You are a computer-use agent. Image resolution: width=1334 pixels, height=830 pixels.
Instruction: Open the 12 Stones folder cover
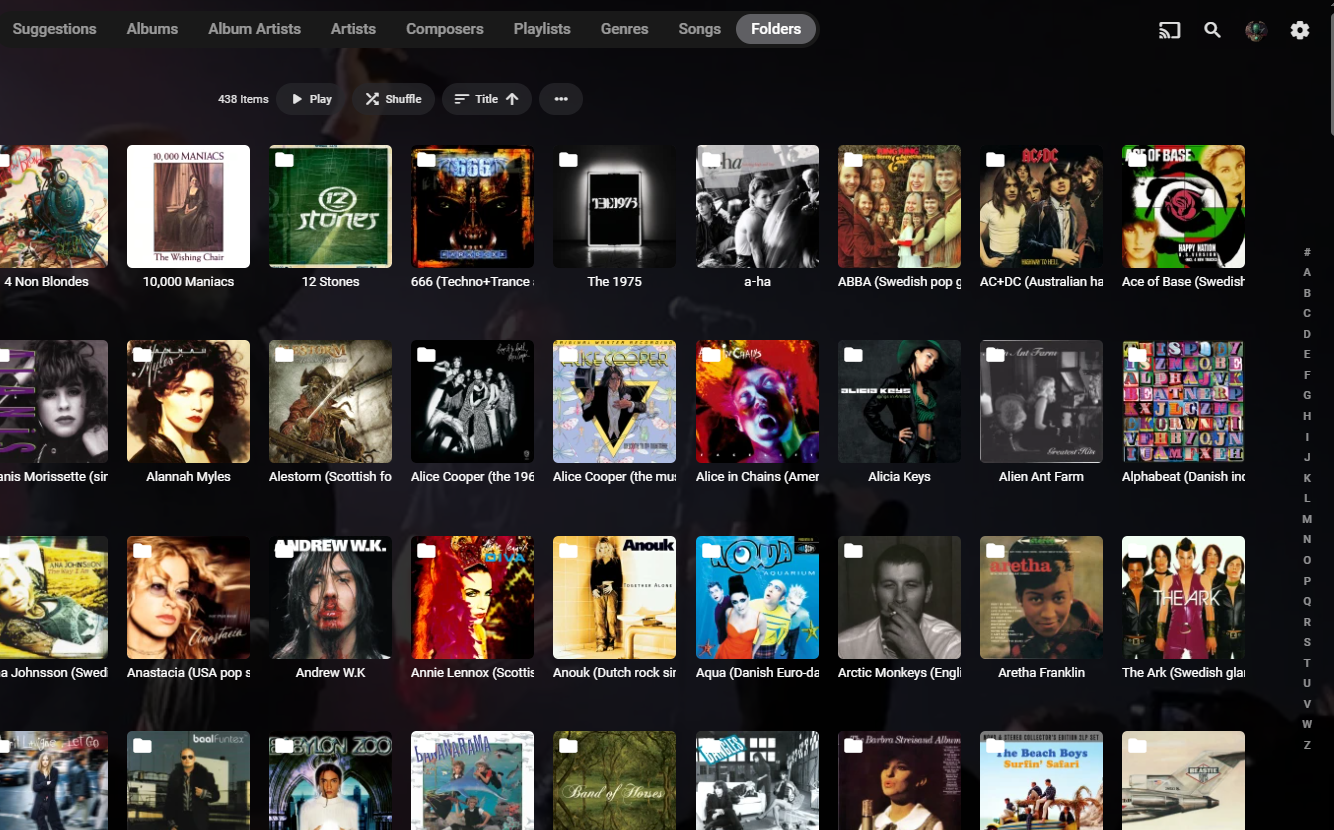pyautogui.click(x=330, y=206)
